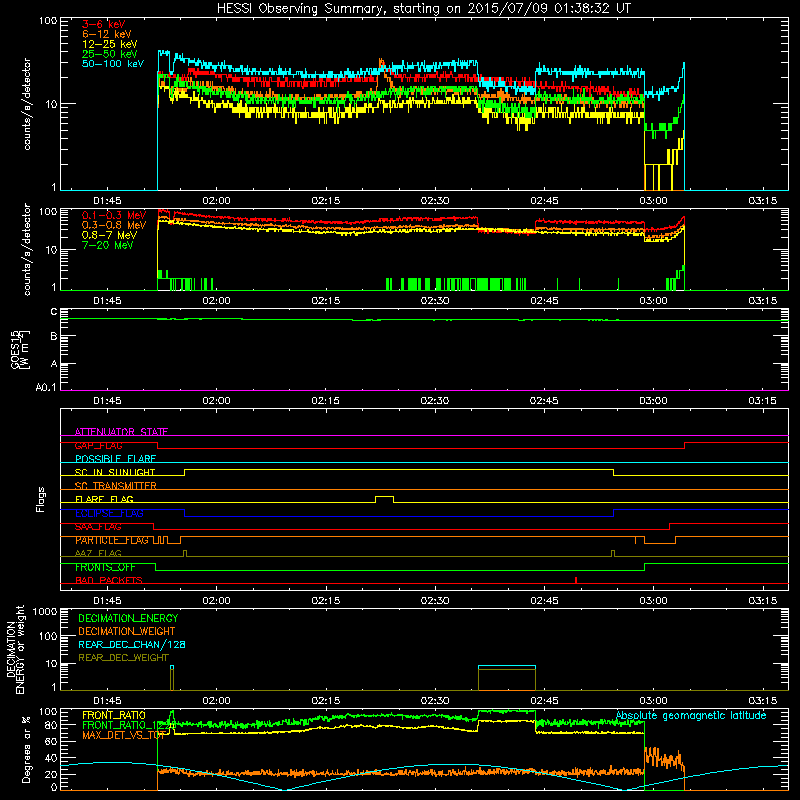Pick the ATTENUATOR_STATE flag label
This screenshot has width=800, height=800.
(x=121, y=432)
